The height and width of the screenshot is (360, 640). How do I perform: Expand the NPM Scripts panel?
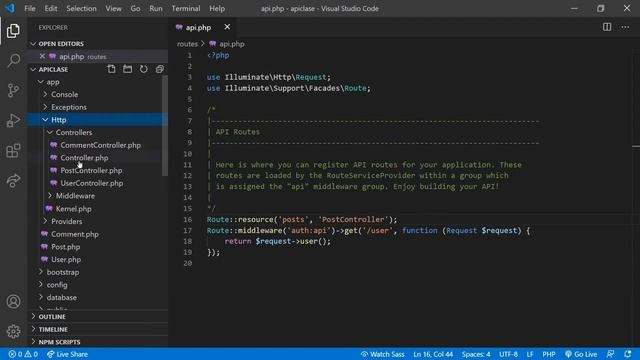click(x=98, y=342)
